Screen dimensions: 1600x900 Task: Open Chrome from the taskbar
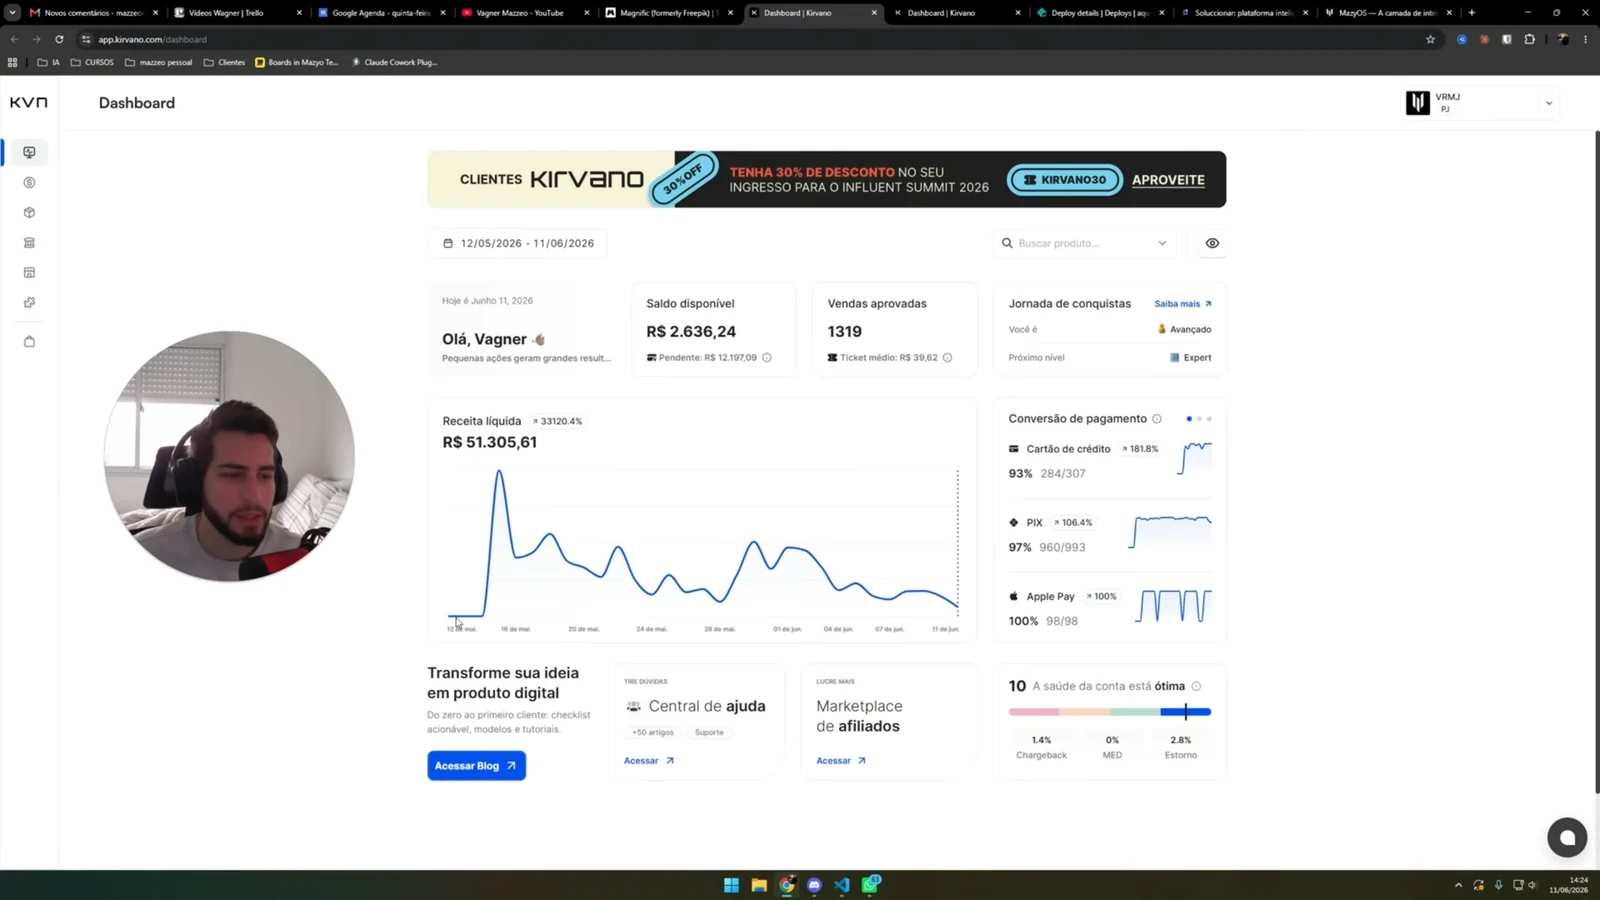click(x=787, y=885)
